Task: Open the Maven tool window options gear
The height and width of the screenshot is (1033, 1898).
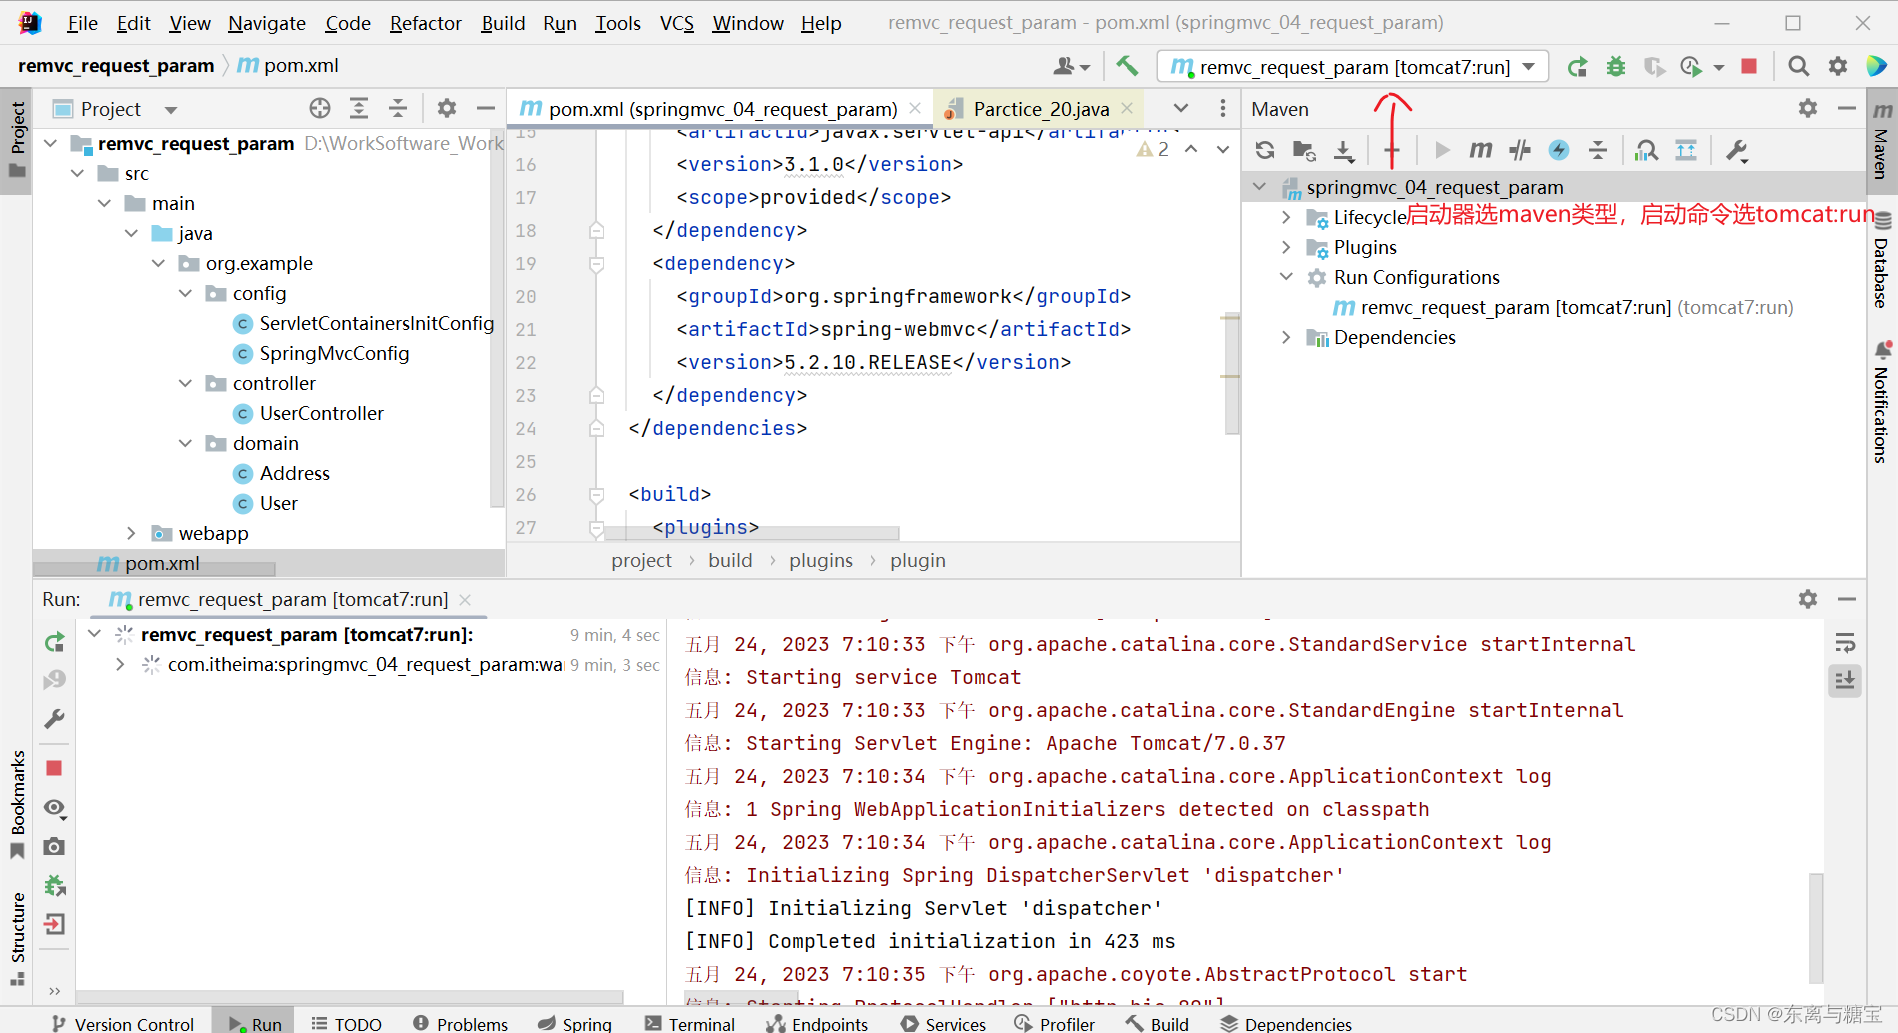Action: pyautogui.click(x=1808, y=108)
